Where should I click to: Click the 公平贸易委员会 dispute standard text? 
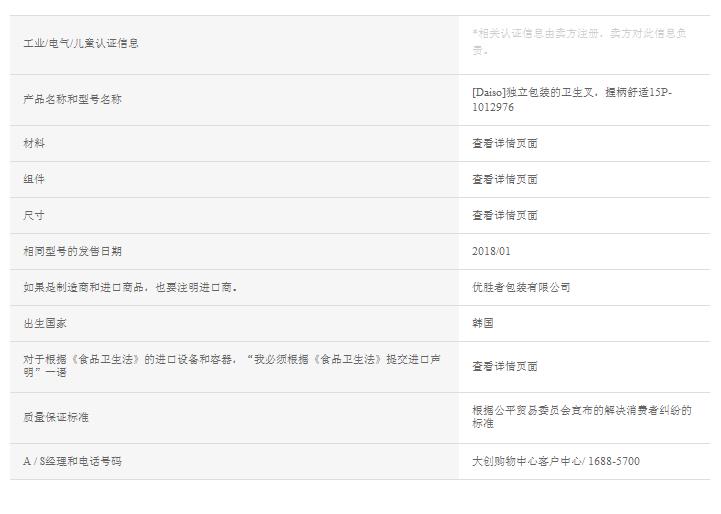point(581,417)
